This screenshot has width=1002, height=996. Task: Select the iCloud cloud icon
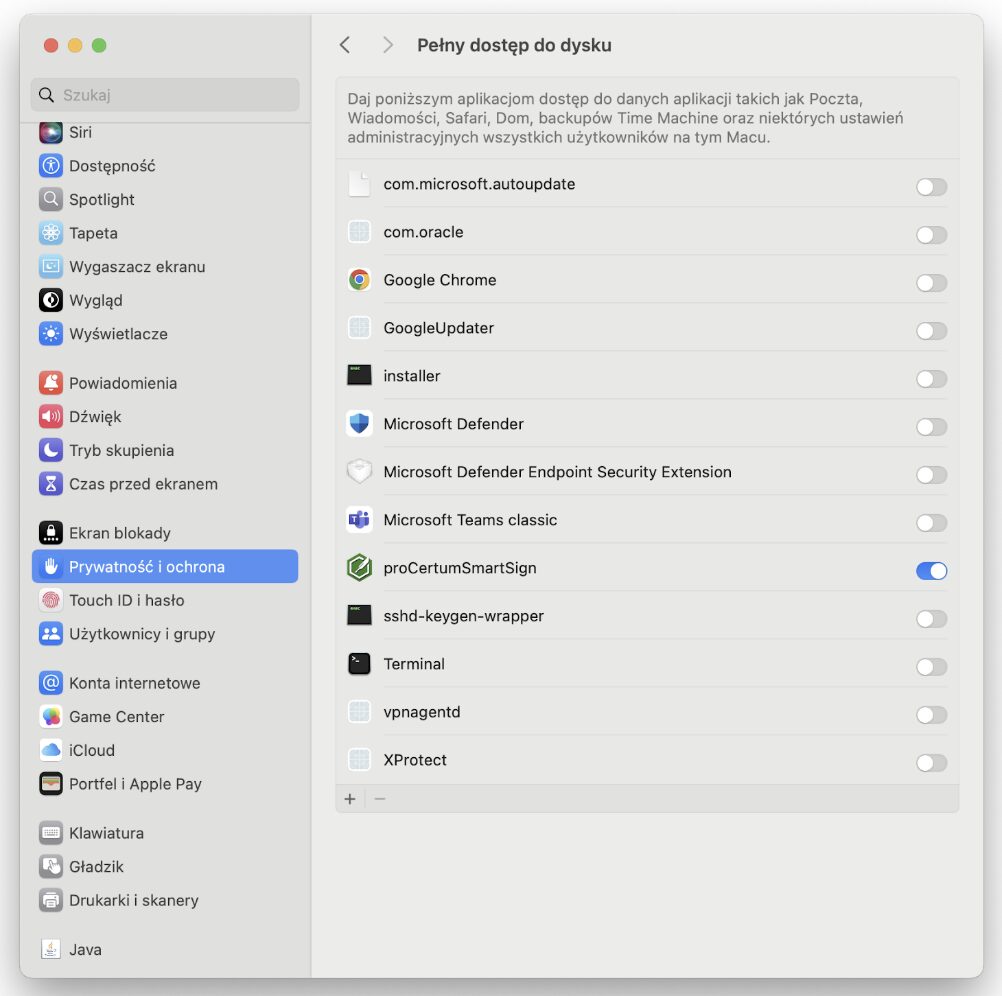pos(51,750)
